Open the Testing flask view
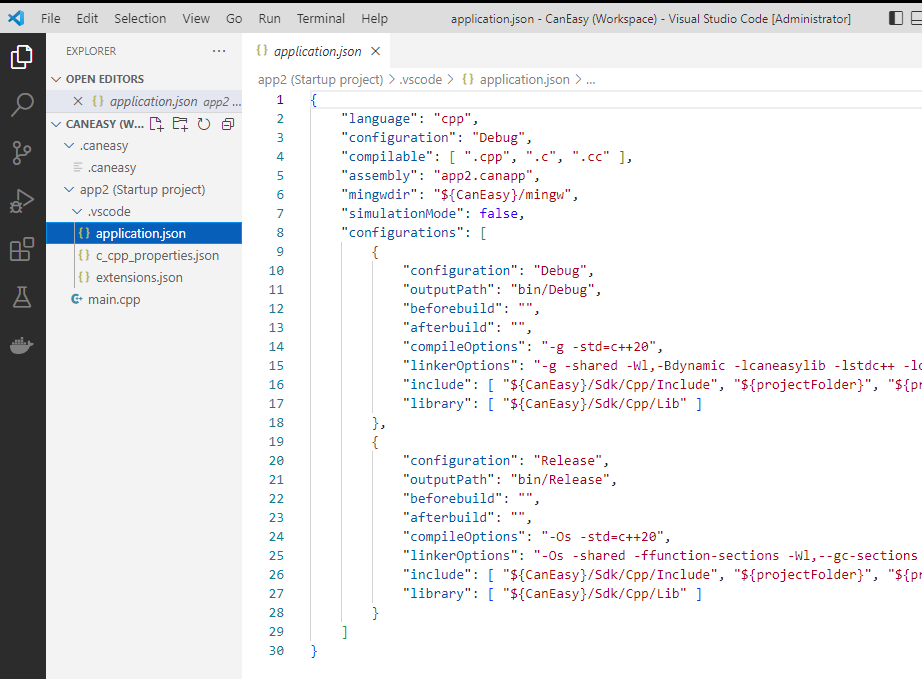Image resolution: width=922 pixels, height=679 pixels. pos(22,297)
